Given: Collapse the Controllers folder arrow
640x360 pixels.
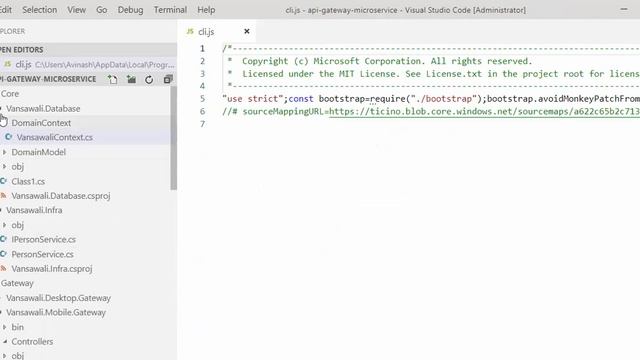Looking at the screenshot, I should point(4,342).
